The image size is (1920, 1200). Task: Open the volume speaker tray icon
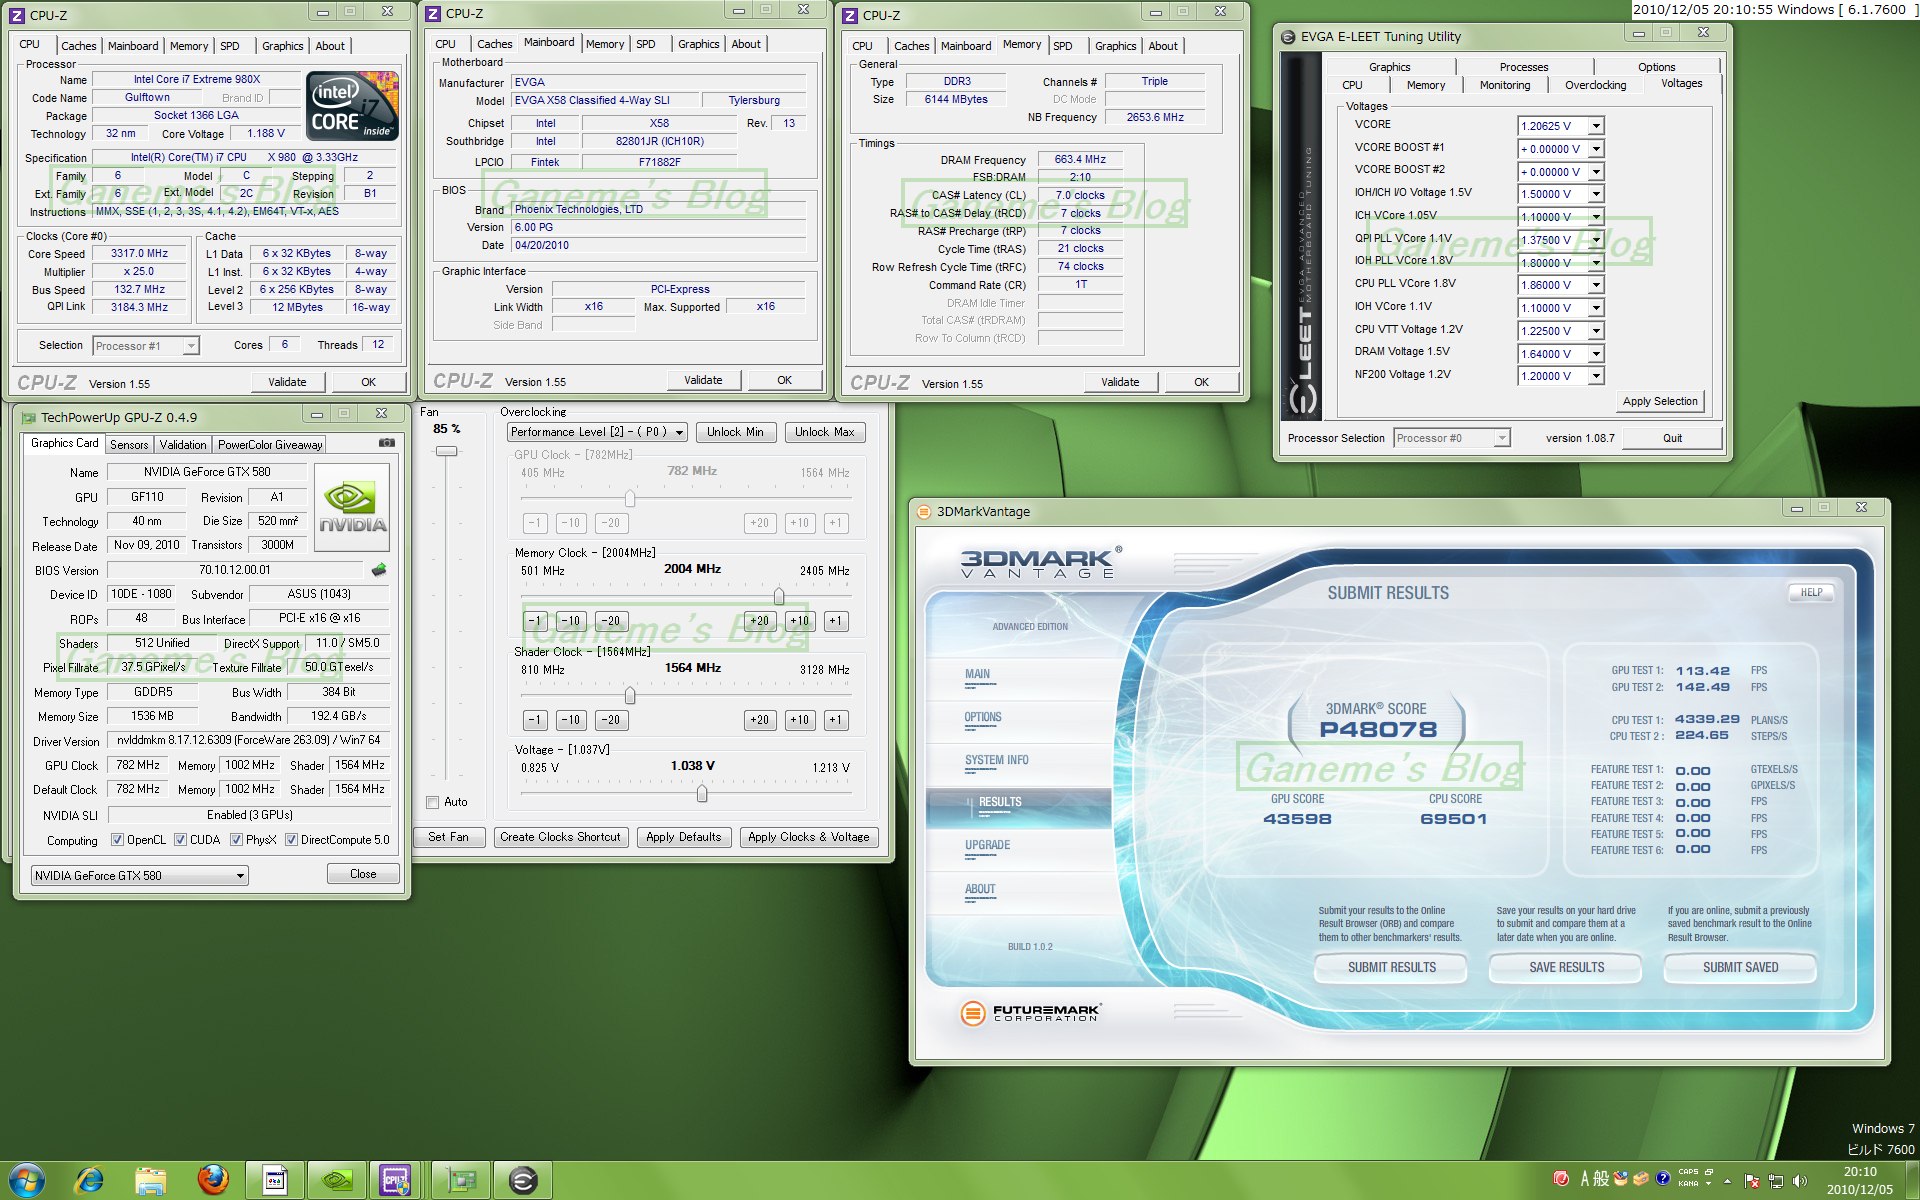[x=1800, y=1181]
